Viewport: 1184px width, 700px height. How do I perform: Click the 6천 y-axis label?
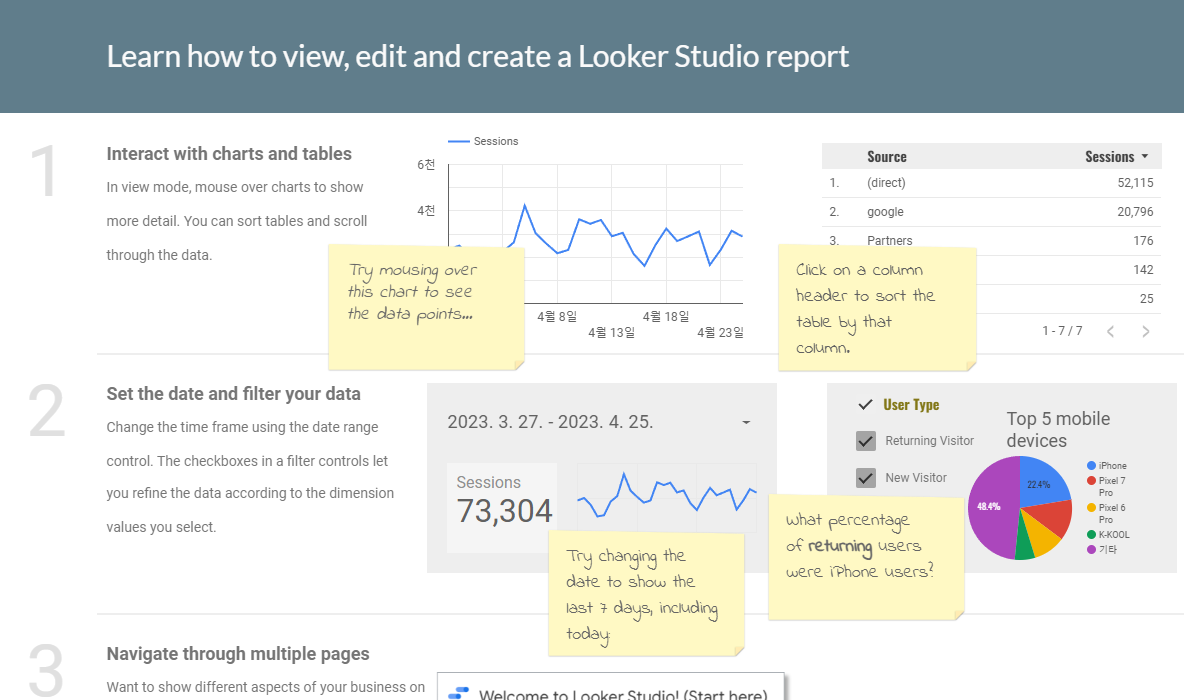click(x=426, y=165)
